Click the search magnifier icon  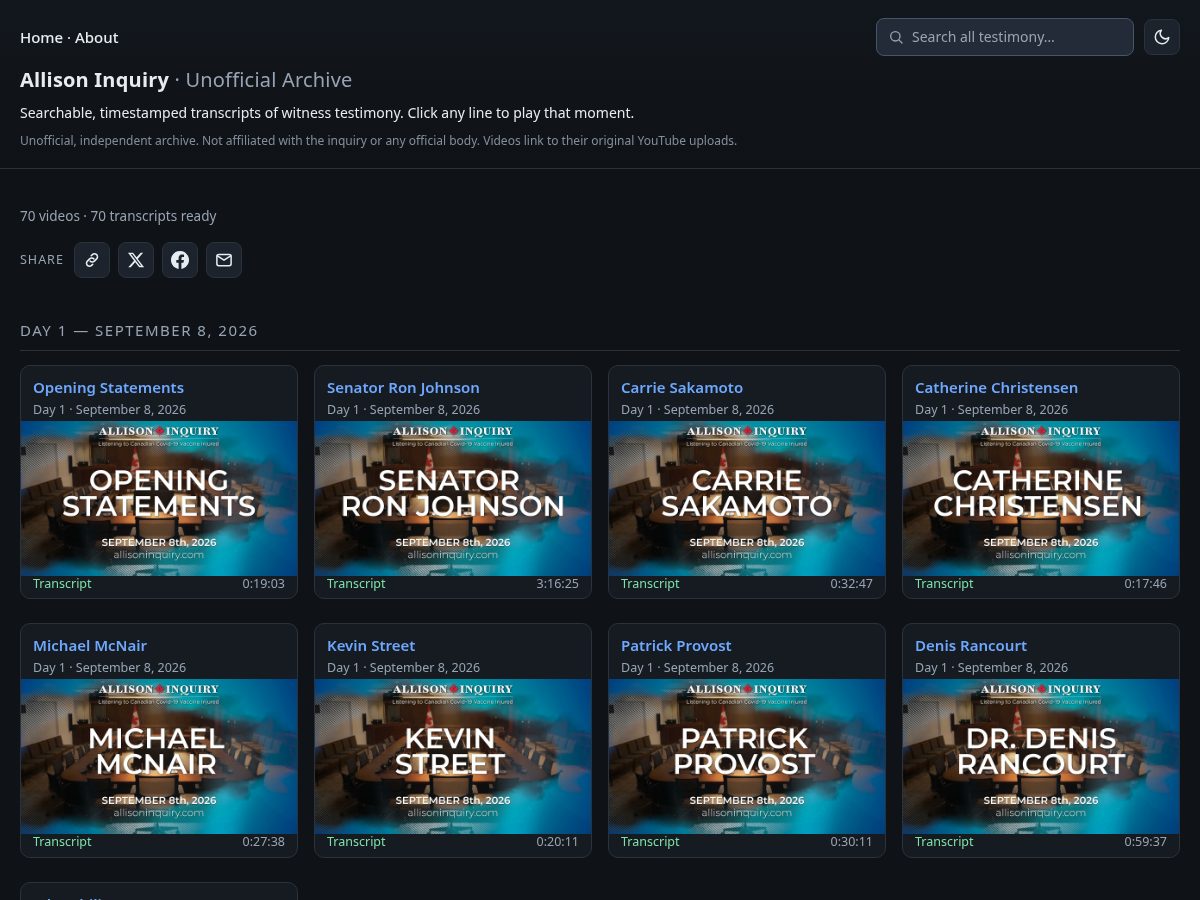896,37
